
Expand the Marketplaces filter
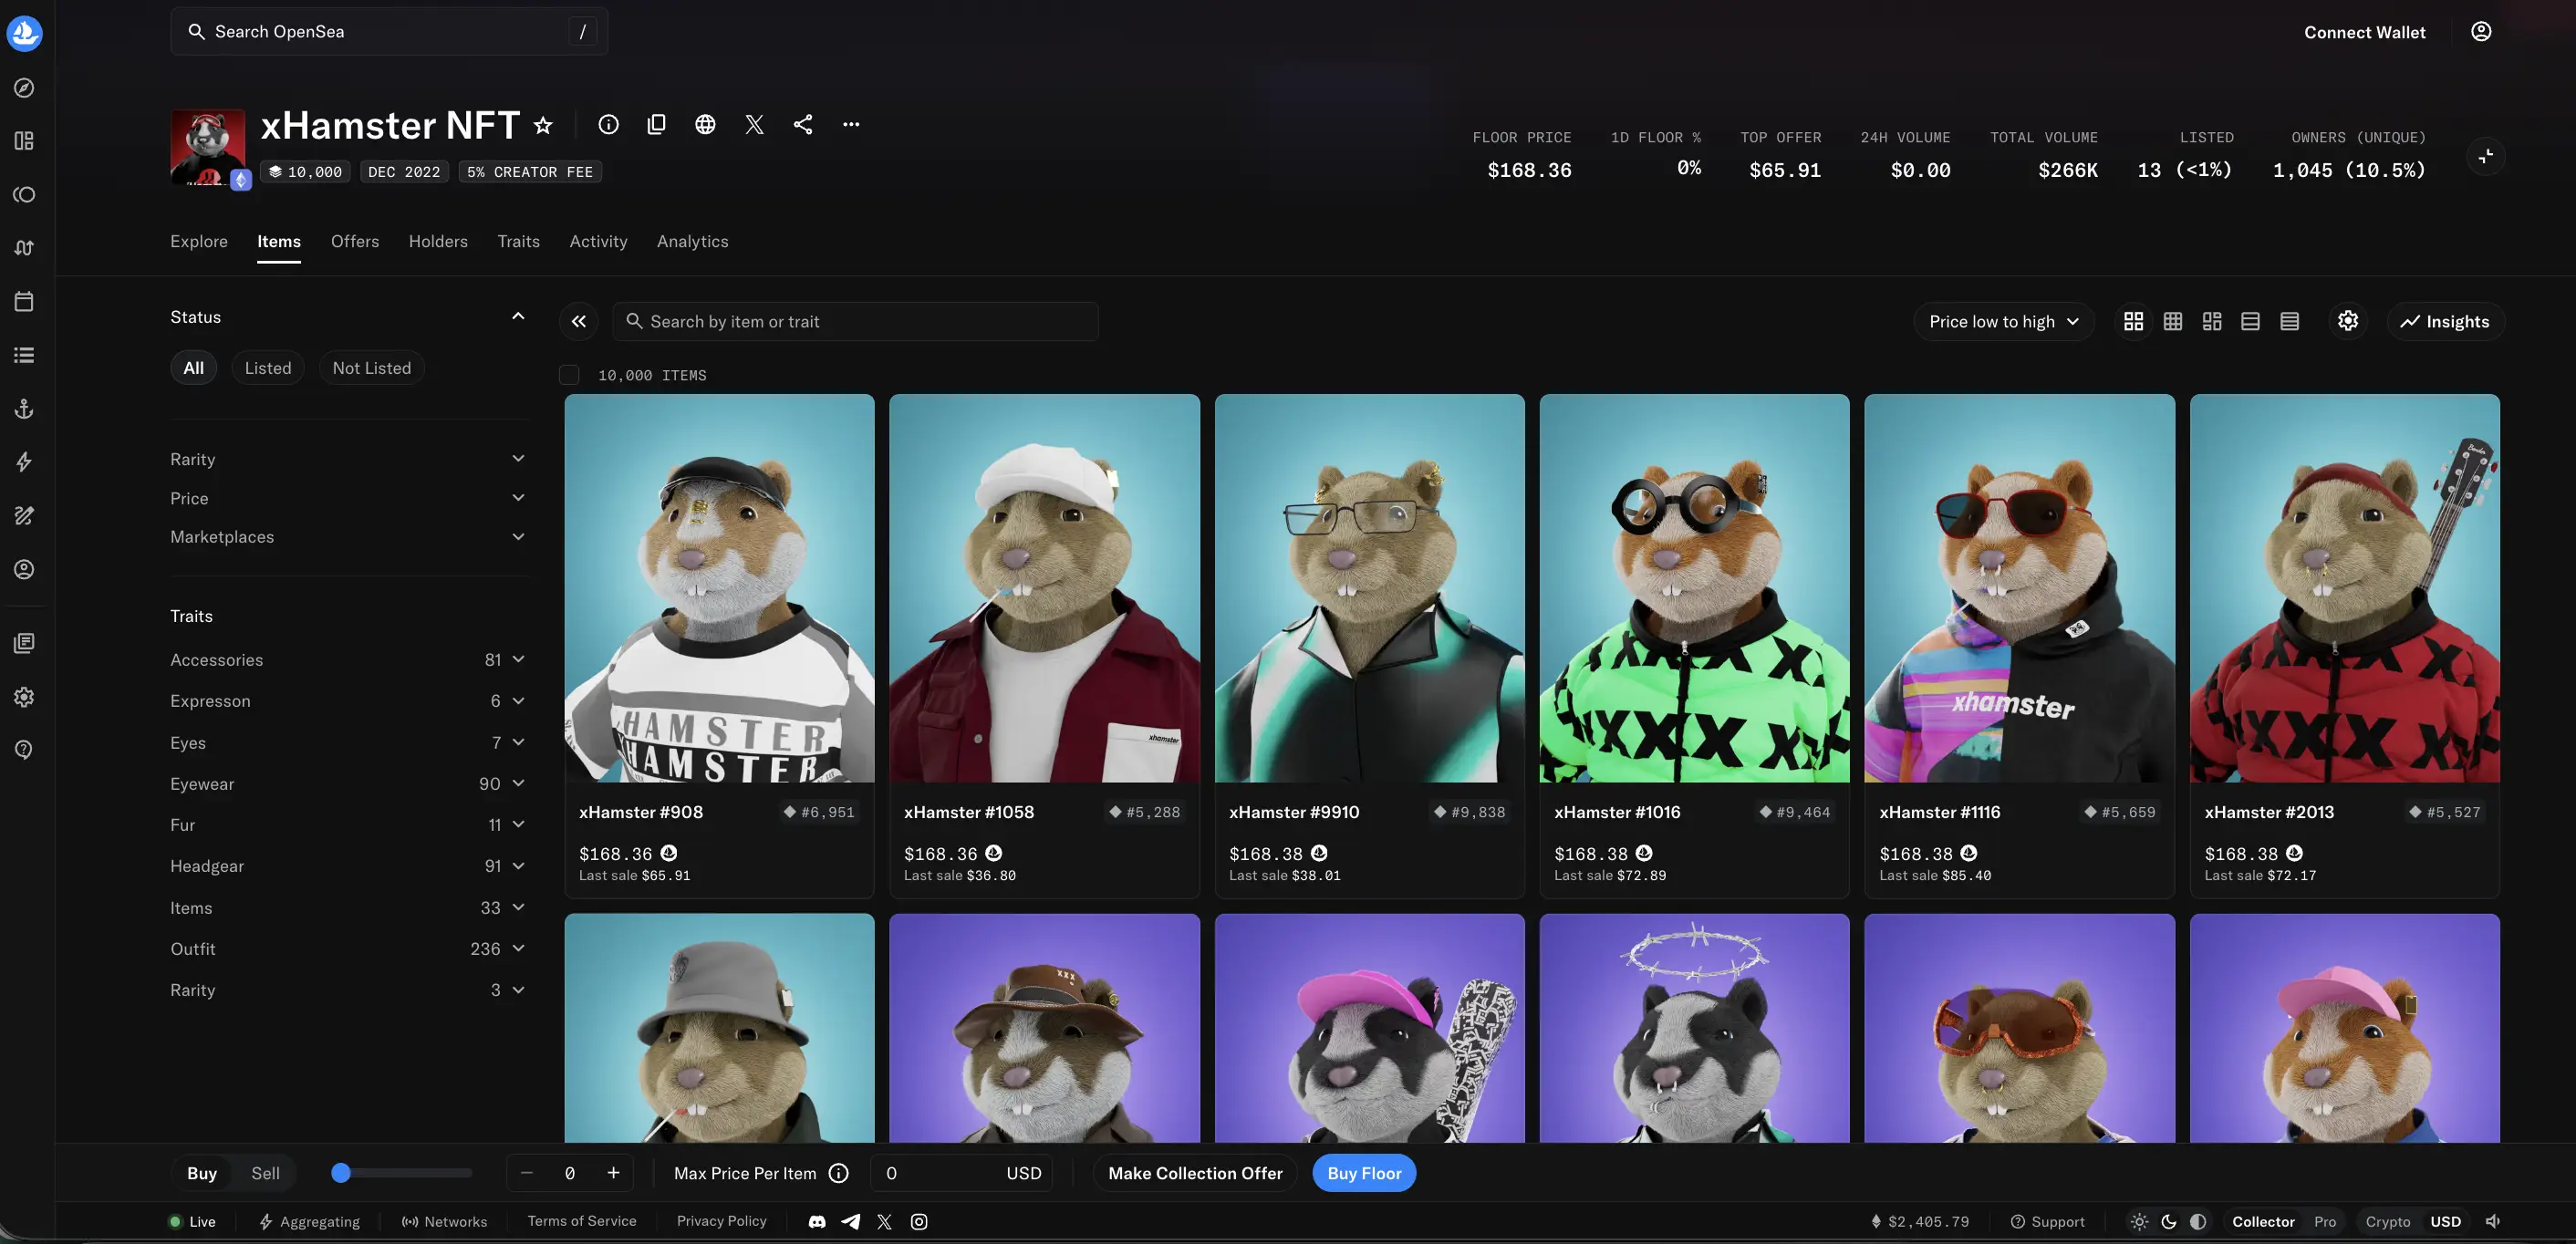click(347, 537)
